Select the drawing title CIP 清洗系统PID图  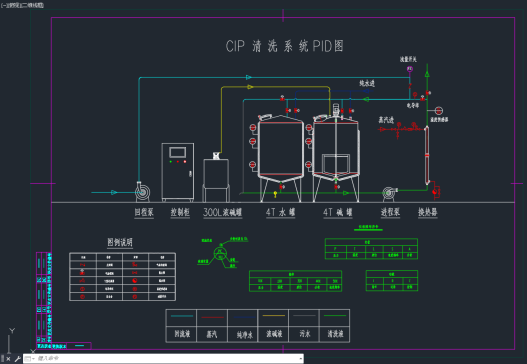coord(284,46)
